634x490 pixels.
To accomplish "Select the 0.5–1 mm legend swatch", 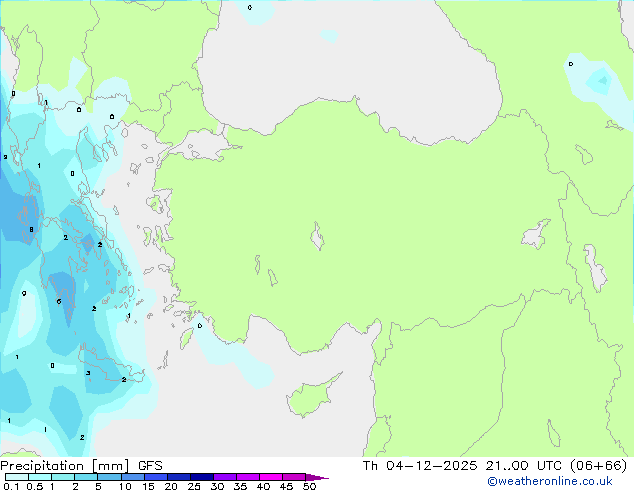I will pyautogui.click(x=40, y=477).
